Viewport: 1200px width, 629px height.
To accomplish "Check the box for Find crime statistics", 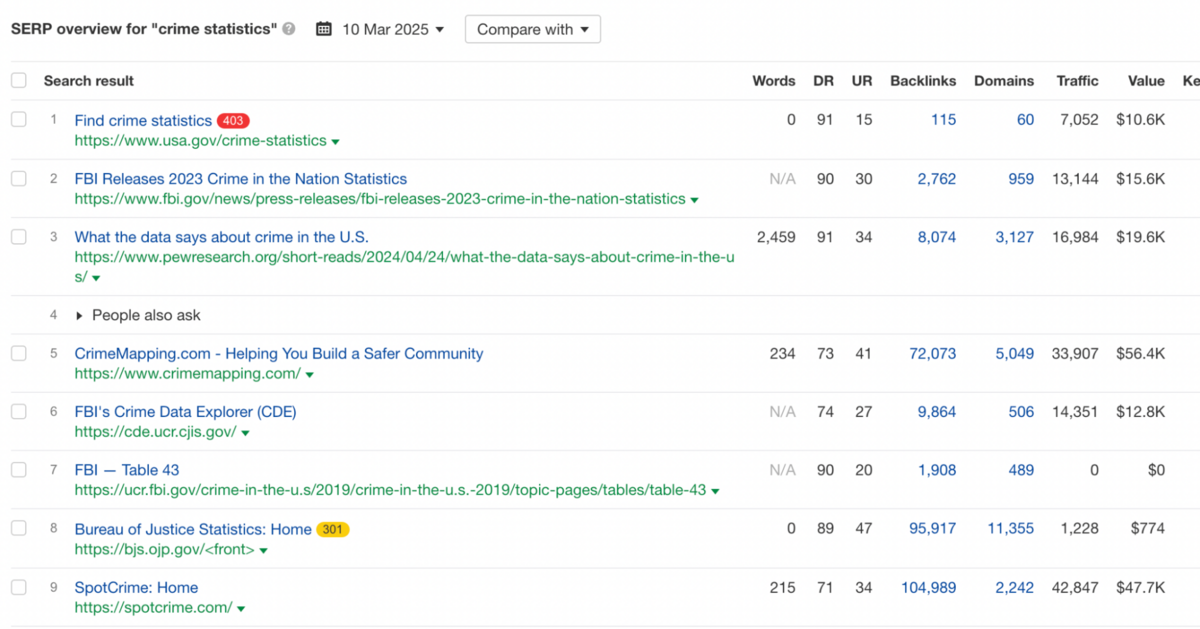I will pyautogui.click(x=19, y=120).
